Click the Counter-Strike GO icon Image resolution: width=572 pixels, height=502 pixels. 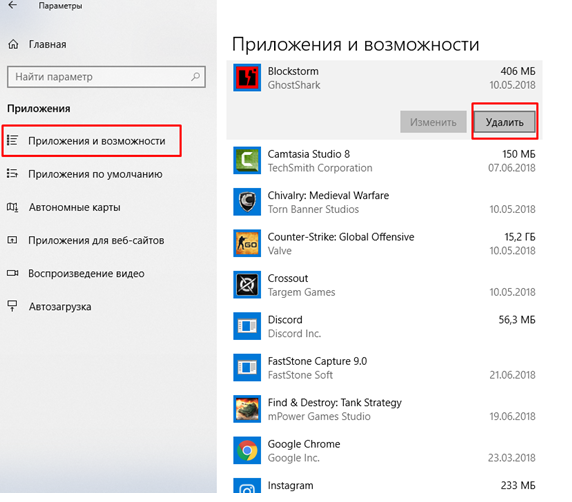click(x=247, y=243)
